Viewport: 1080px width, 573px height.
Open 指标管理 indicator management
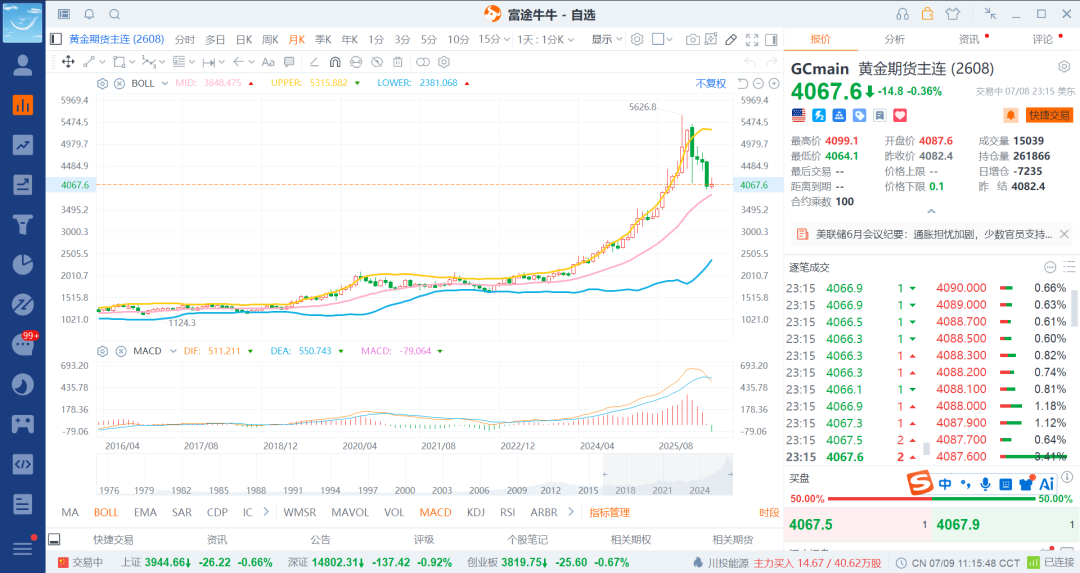(x=610, y=512)
